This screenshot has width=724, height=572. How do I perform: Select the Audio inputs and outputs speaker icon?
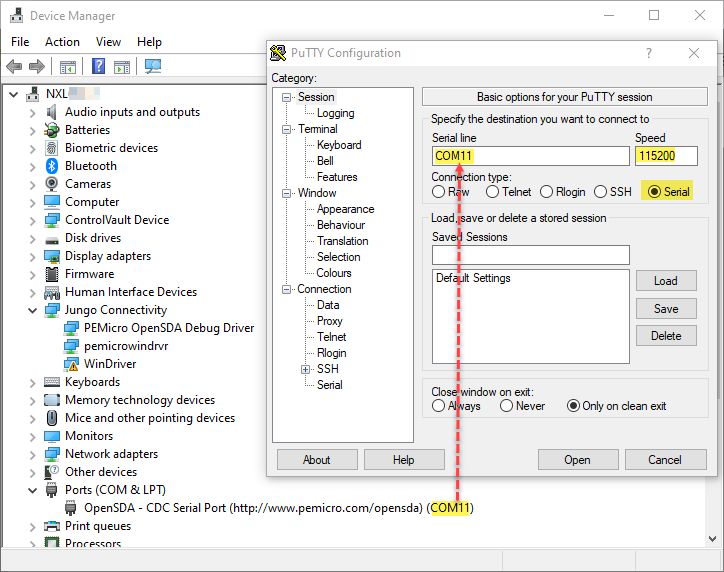(x=52, y=112)
